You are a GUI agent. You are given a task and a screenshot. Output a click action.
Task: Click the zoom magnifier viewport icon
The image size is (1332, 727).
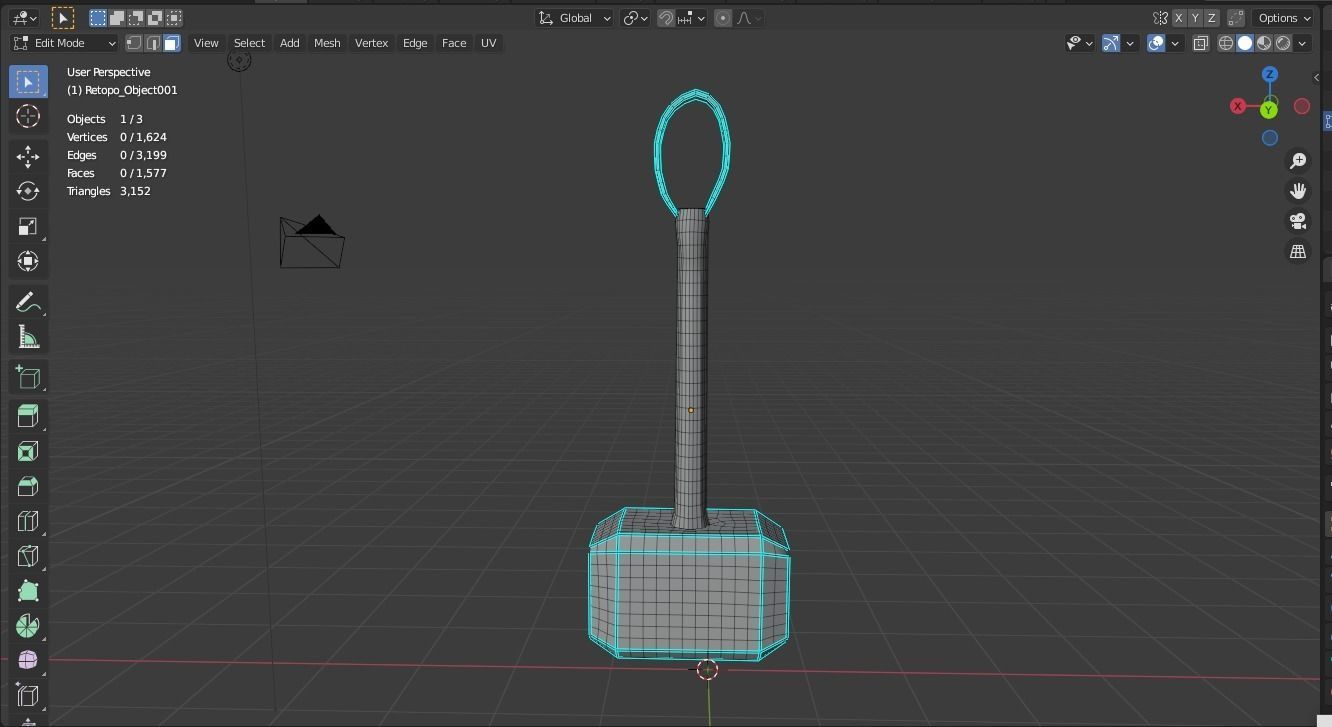click(x=1298, y=161)
